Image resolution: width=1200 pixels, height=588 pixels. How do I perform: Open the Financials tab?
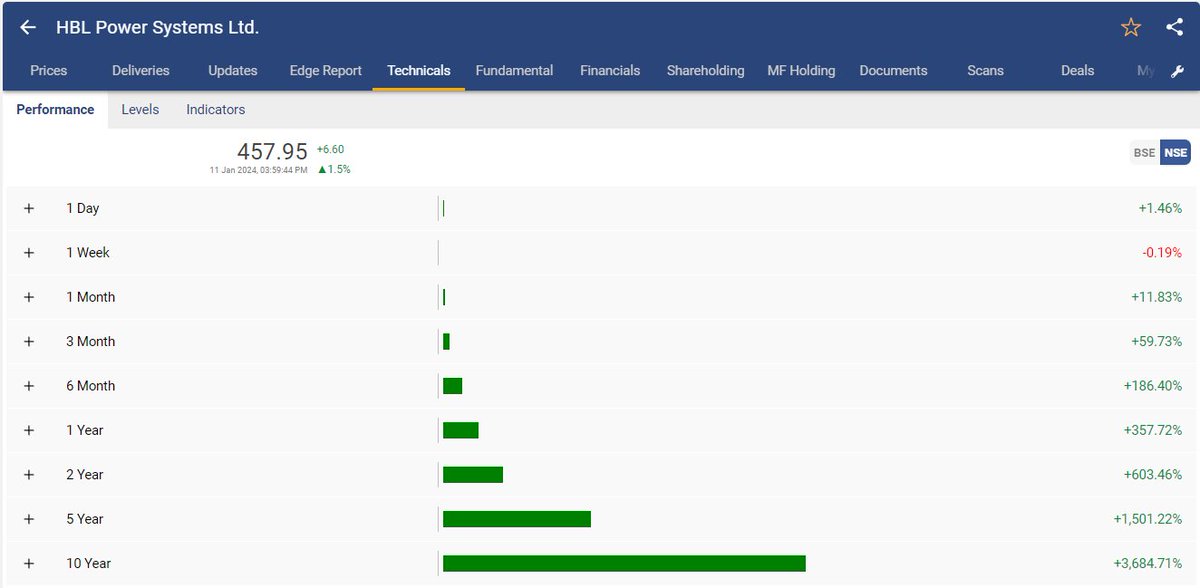click(610, 71)
